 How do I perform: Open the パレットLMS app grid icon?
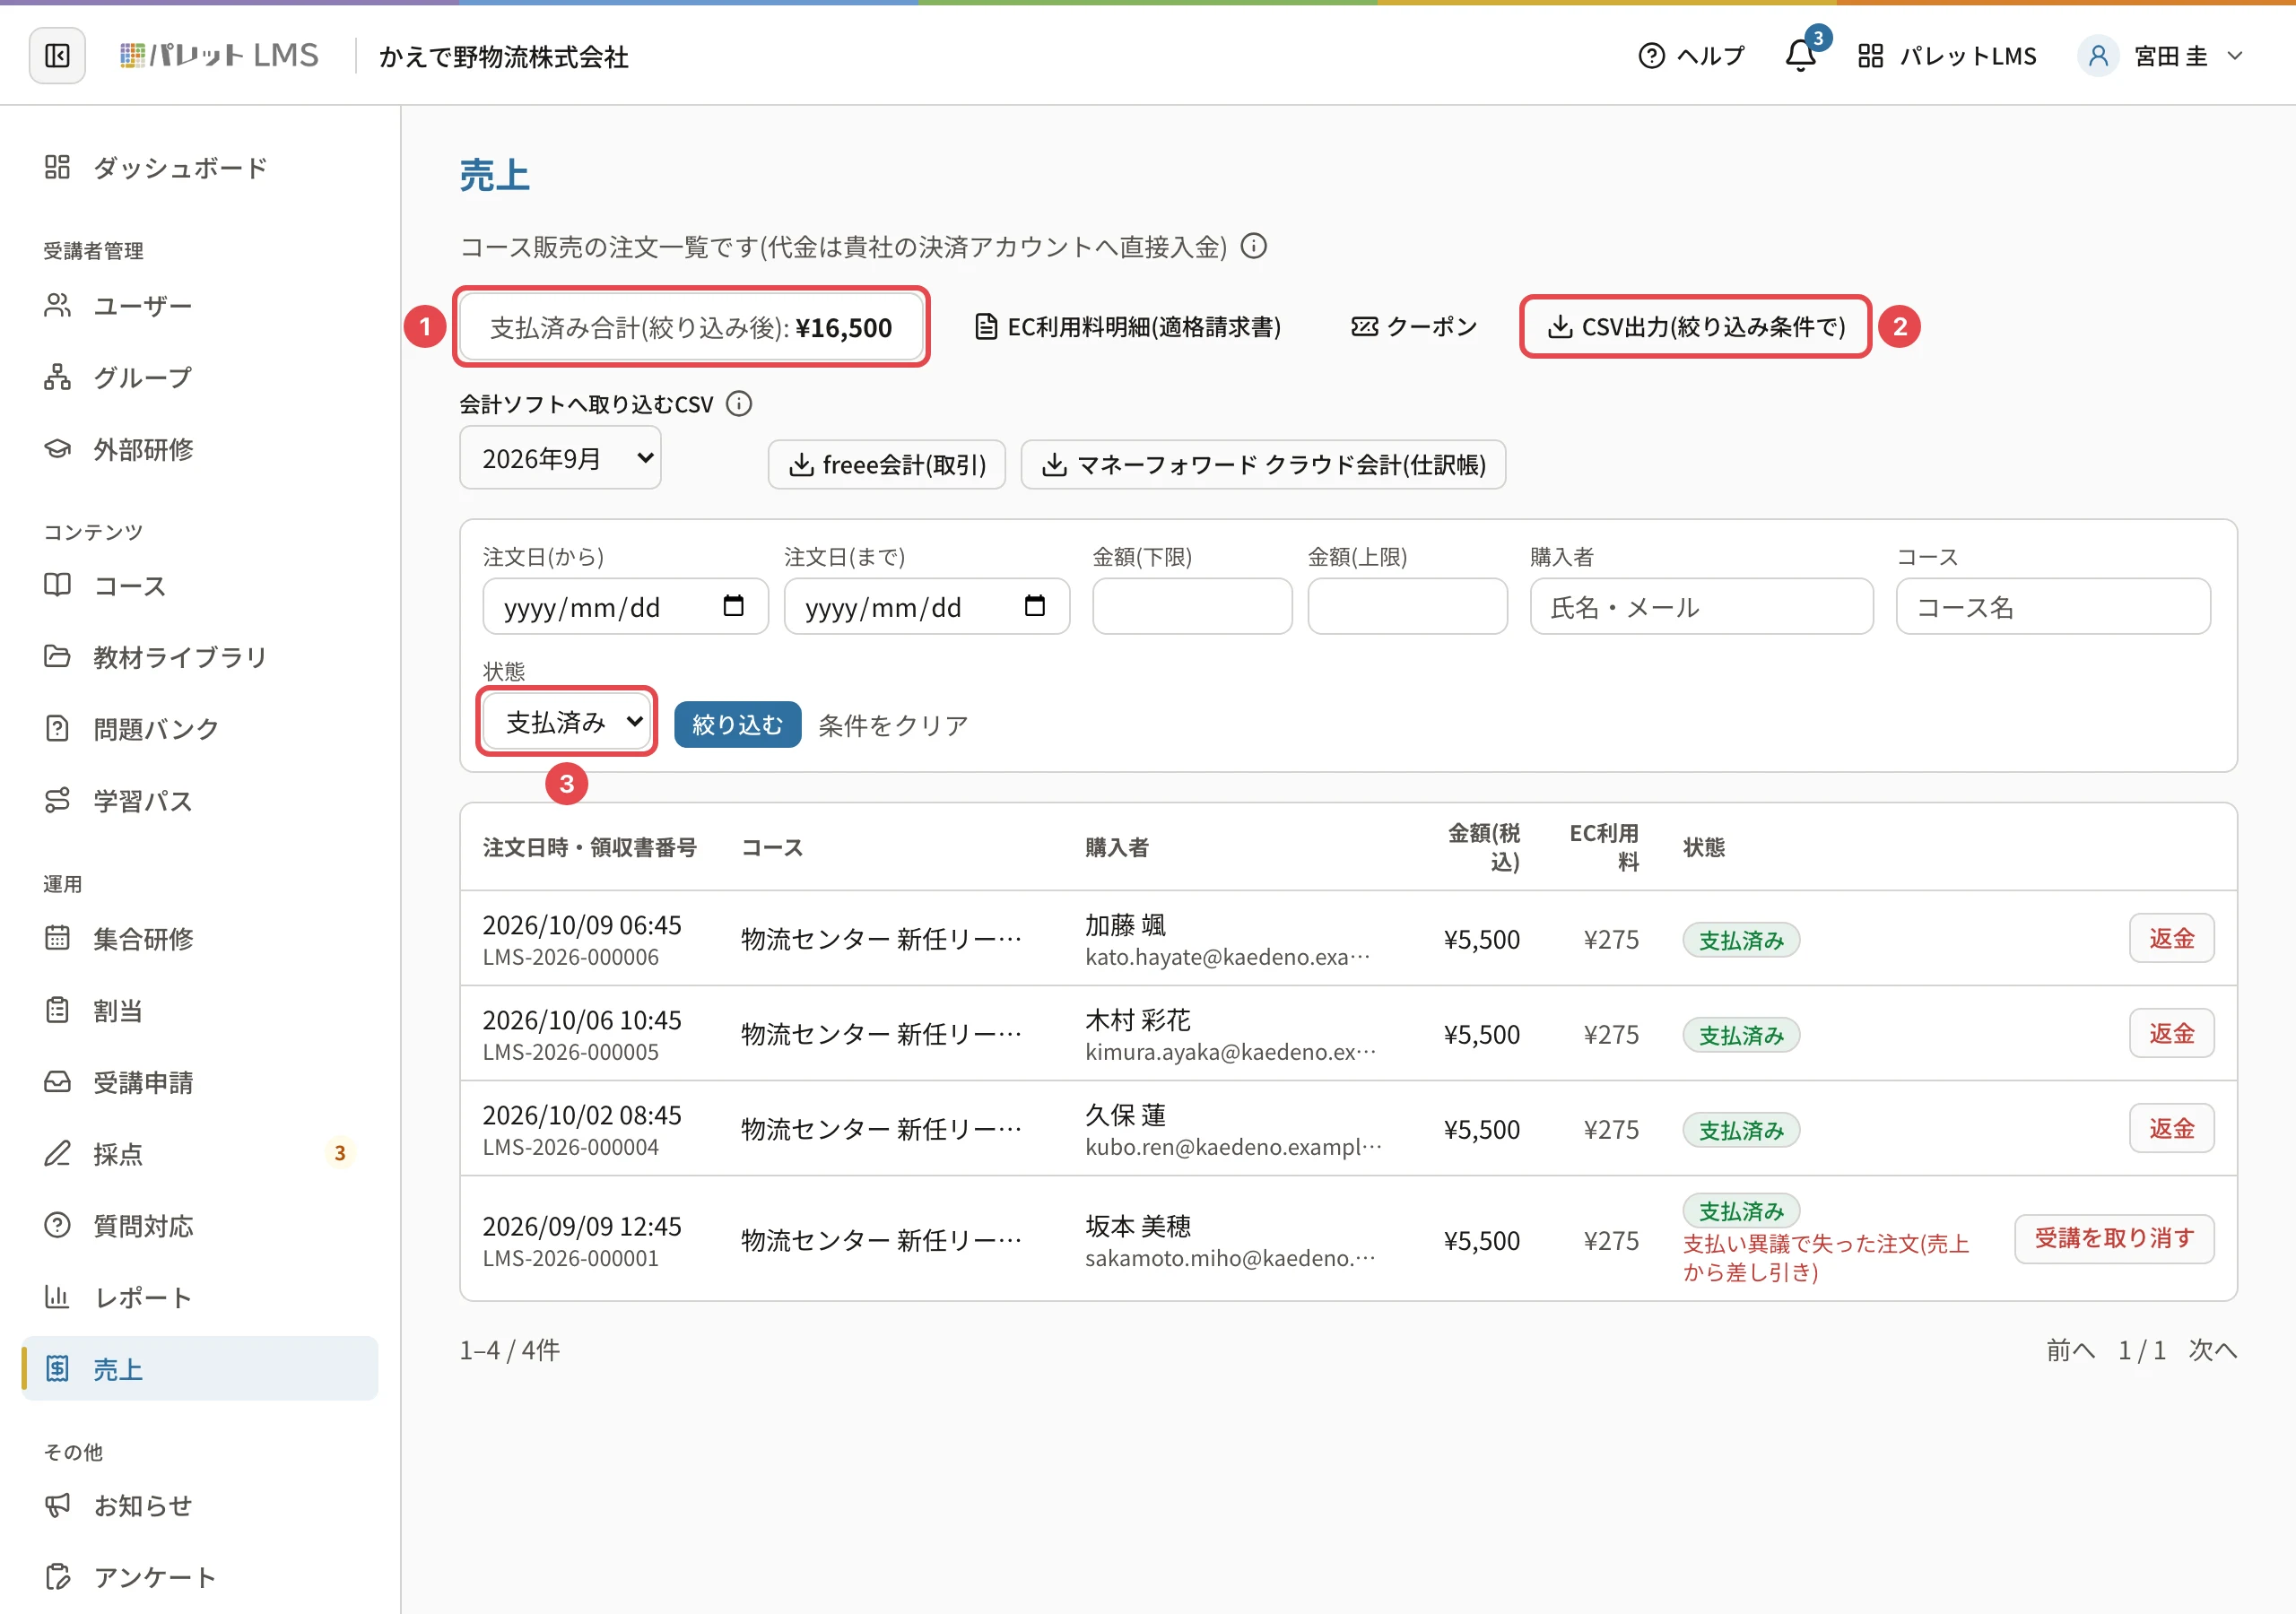(1870, 56)
